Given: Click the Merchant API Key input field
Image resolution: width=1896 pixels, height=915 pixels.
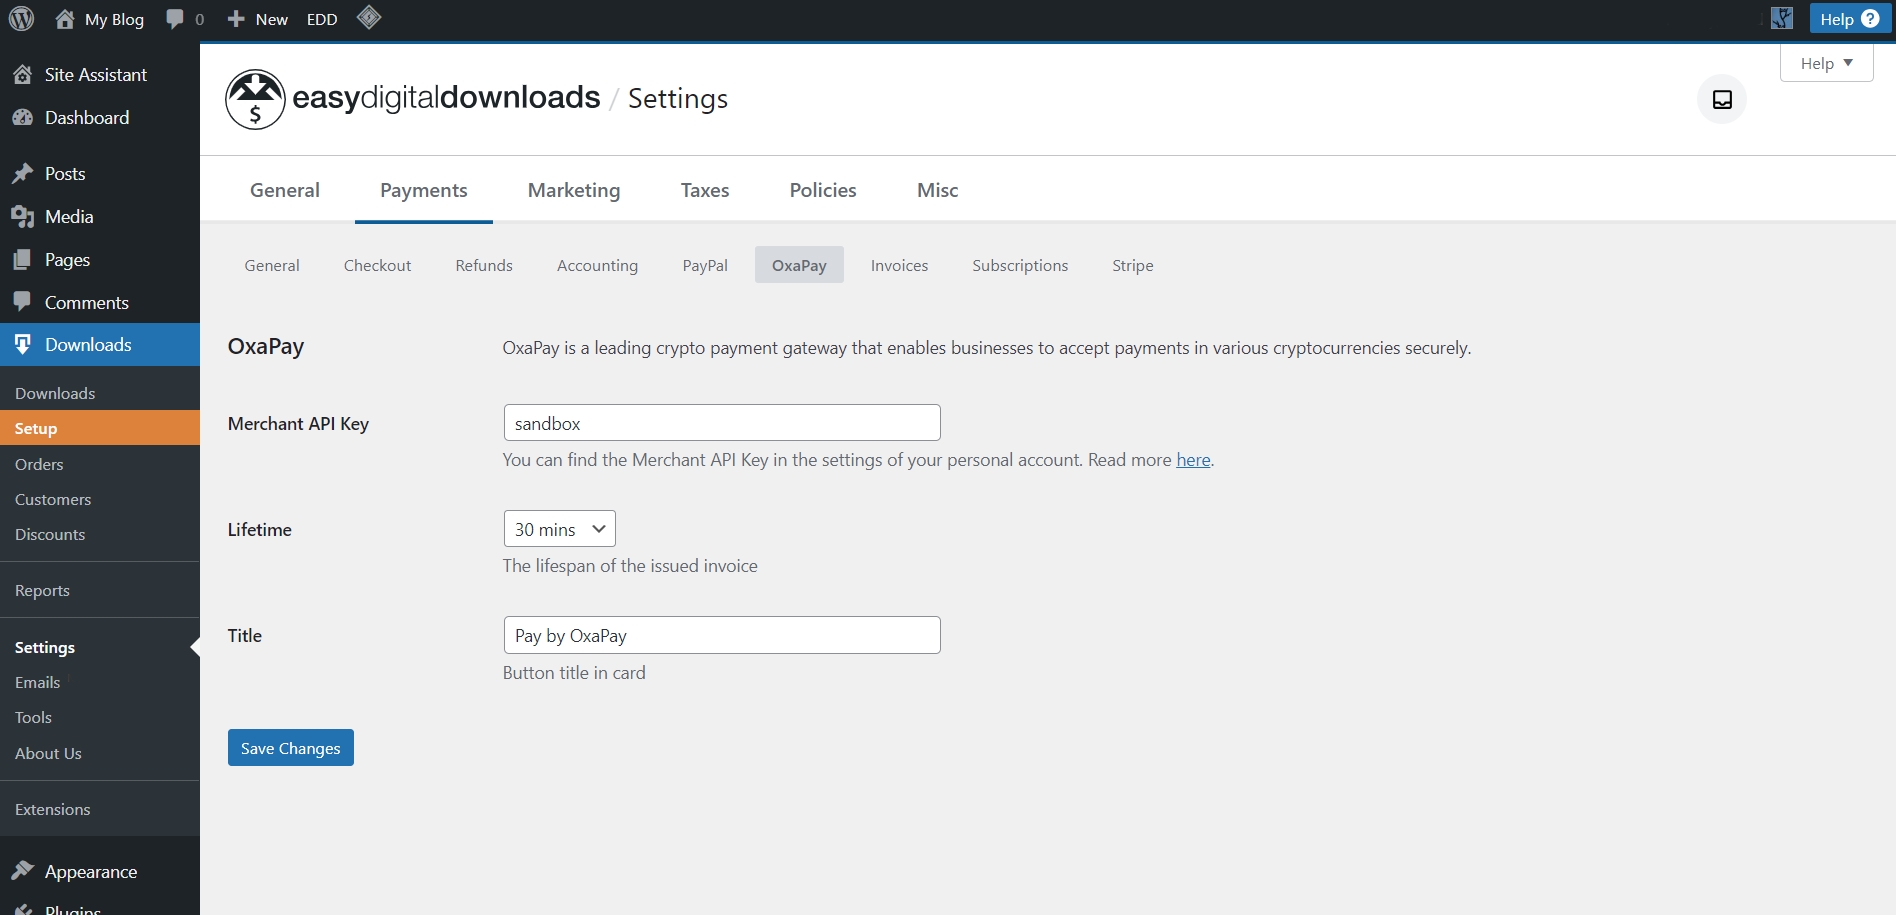Looking at the screenshot, I should (x=721, y=423).
